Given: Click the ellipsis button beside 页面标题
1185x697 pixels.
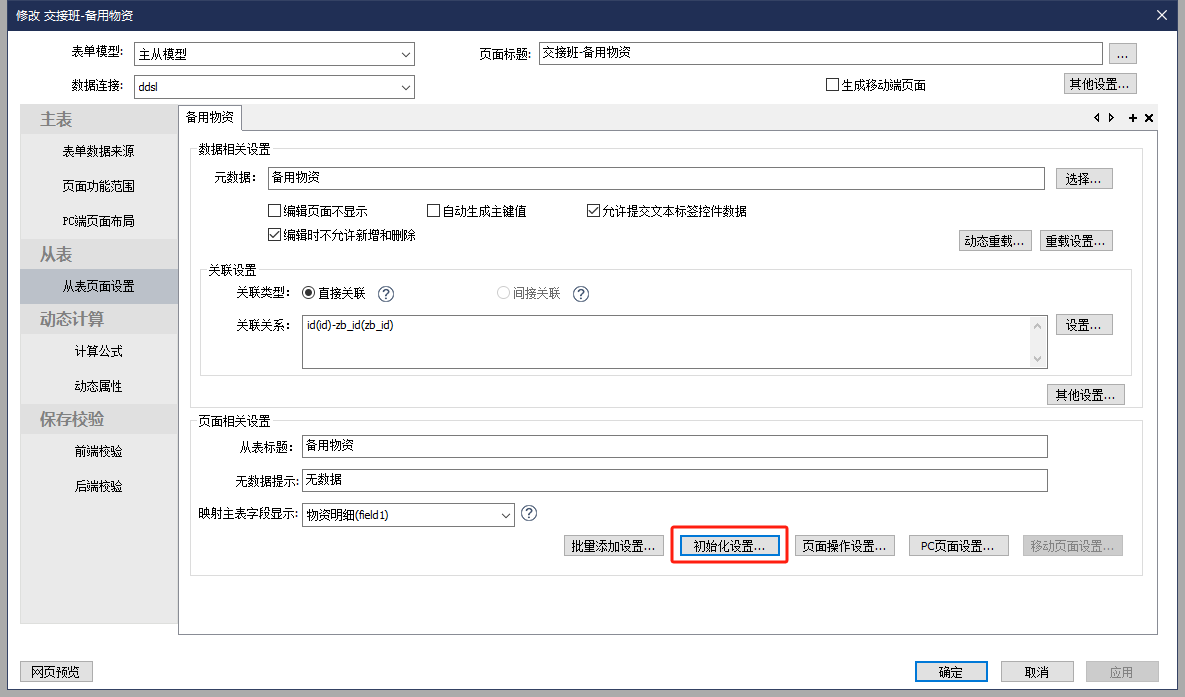Looking at the screenshot, I should (1123, 54).
